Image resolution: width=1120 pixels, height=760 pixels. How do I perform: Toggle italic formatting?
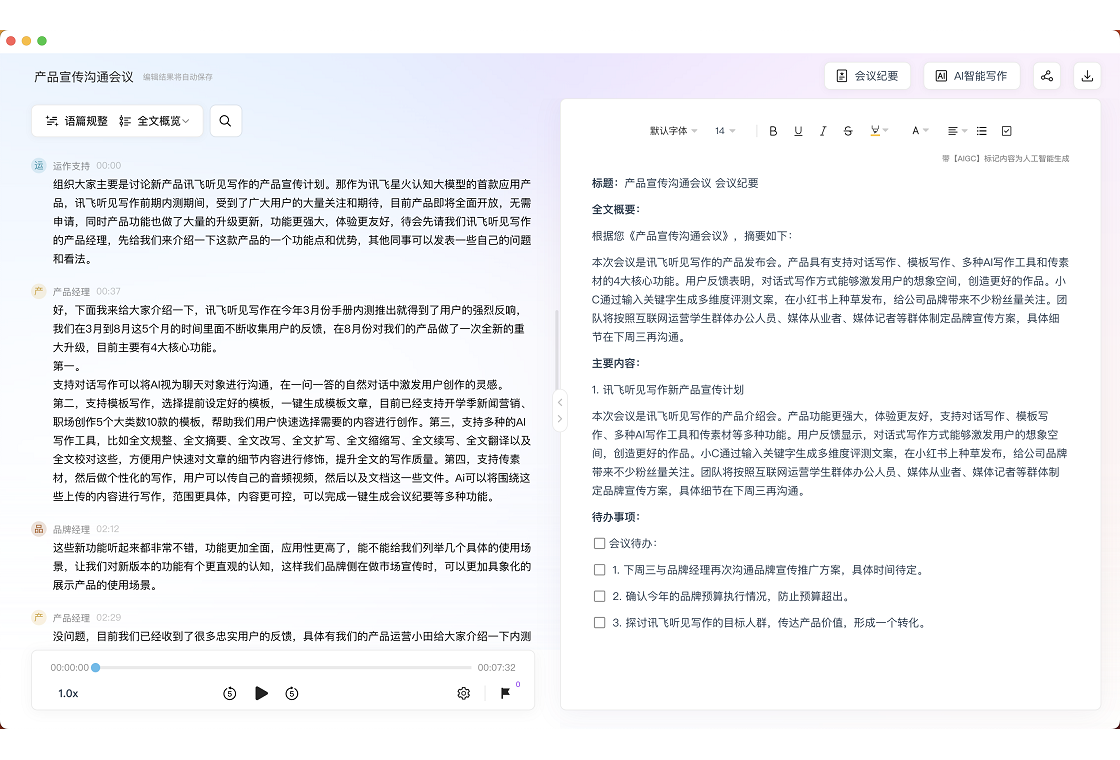click(x=823, y=131)
